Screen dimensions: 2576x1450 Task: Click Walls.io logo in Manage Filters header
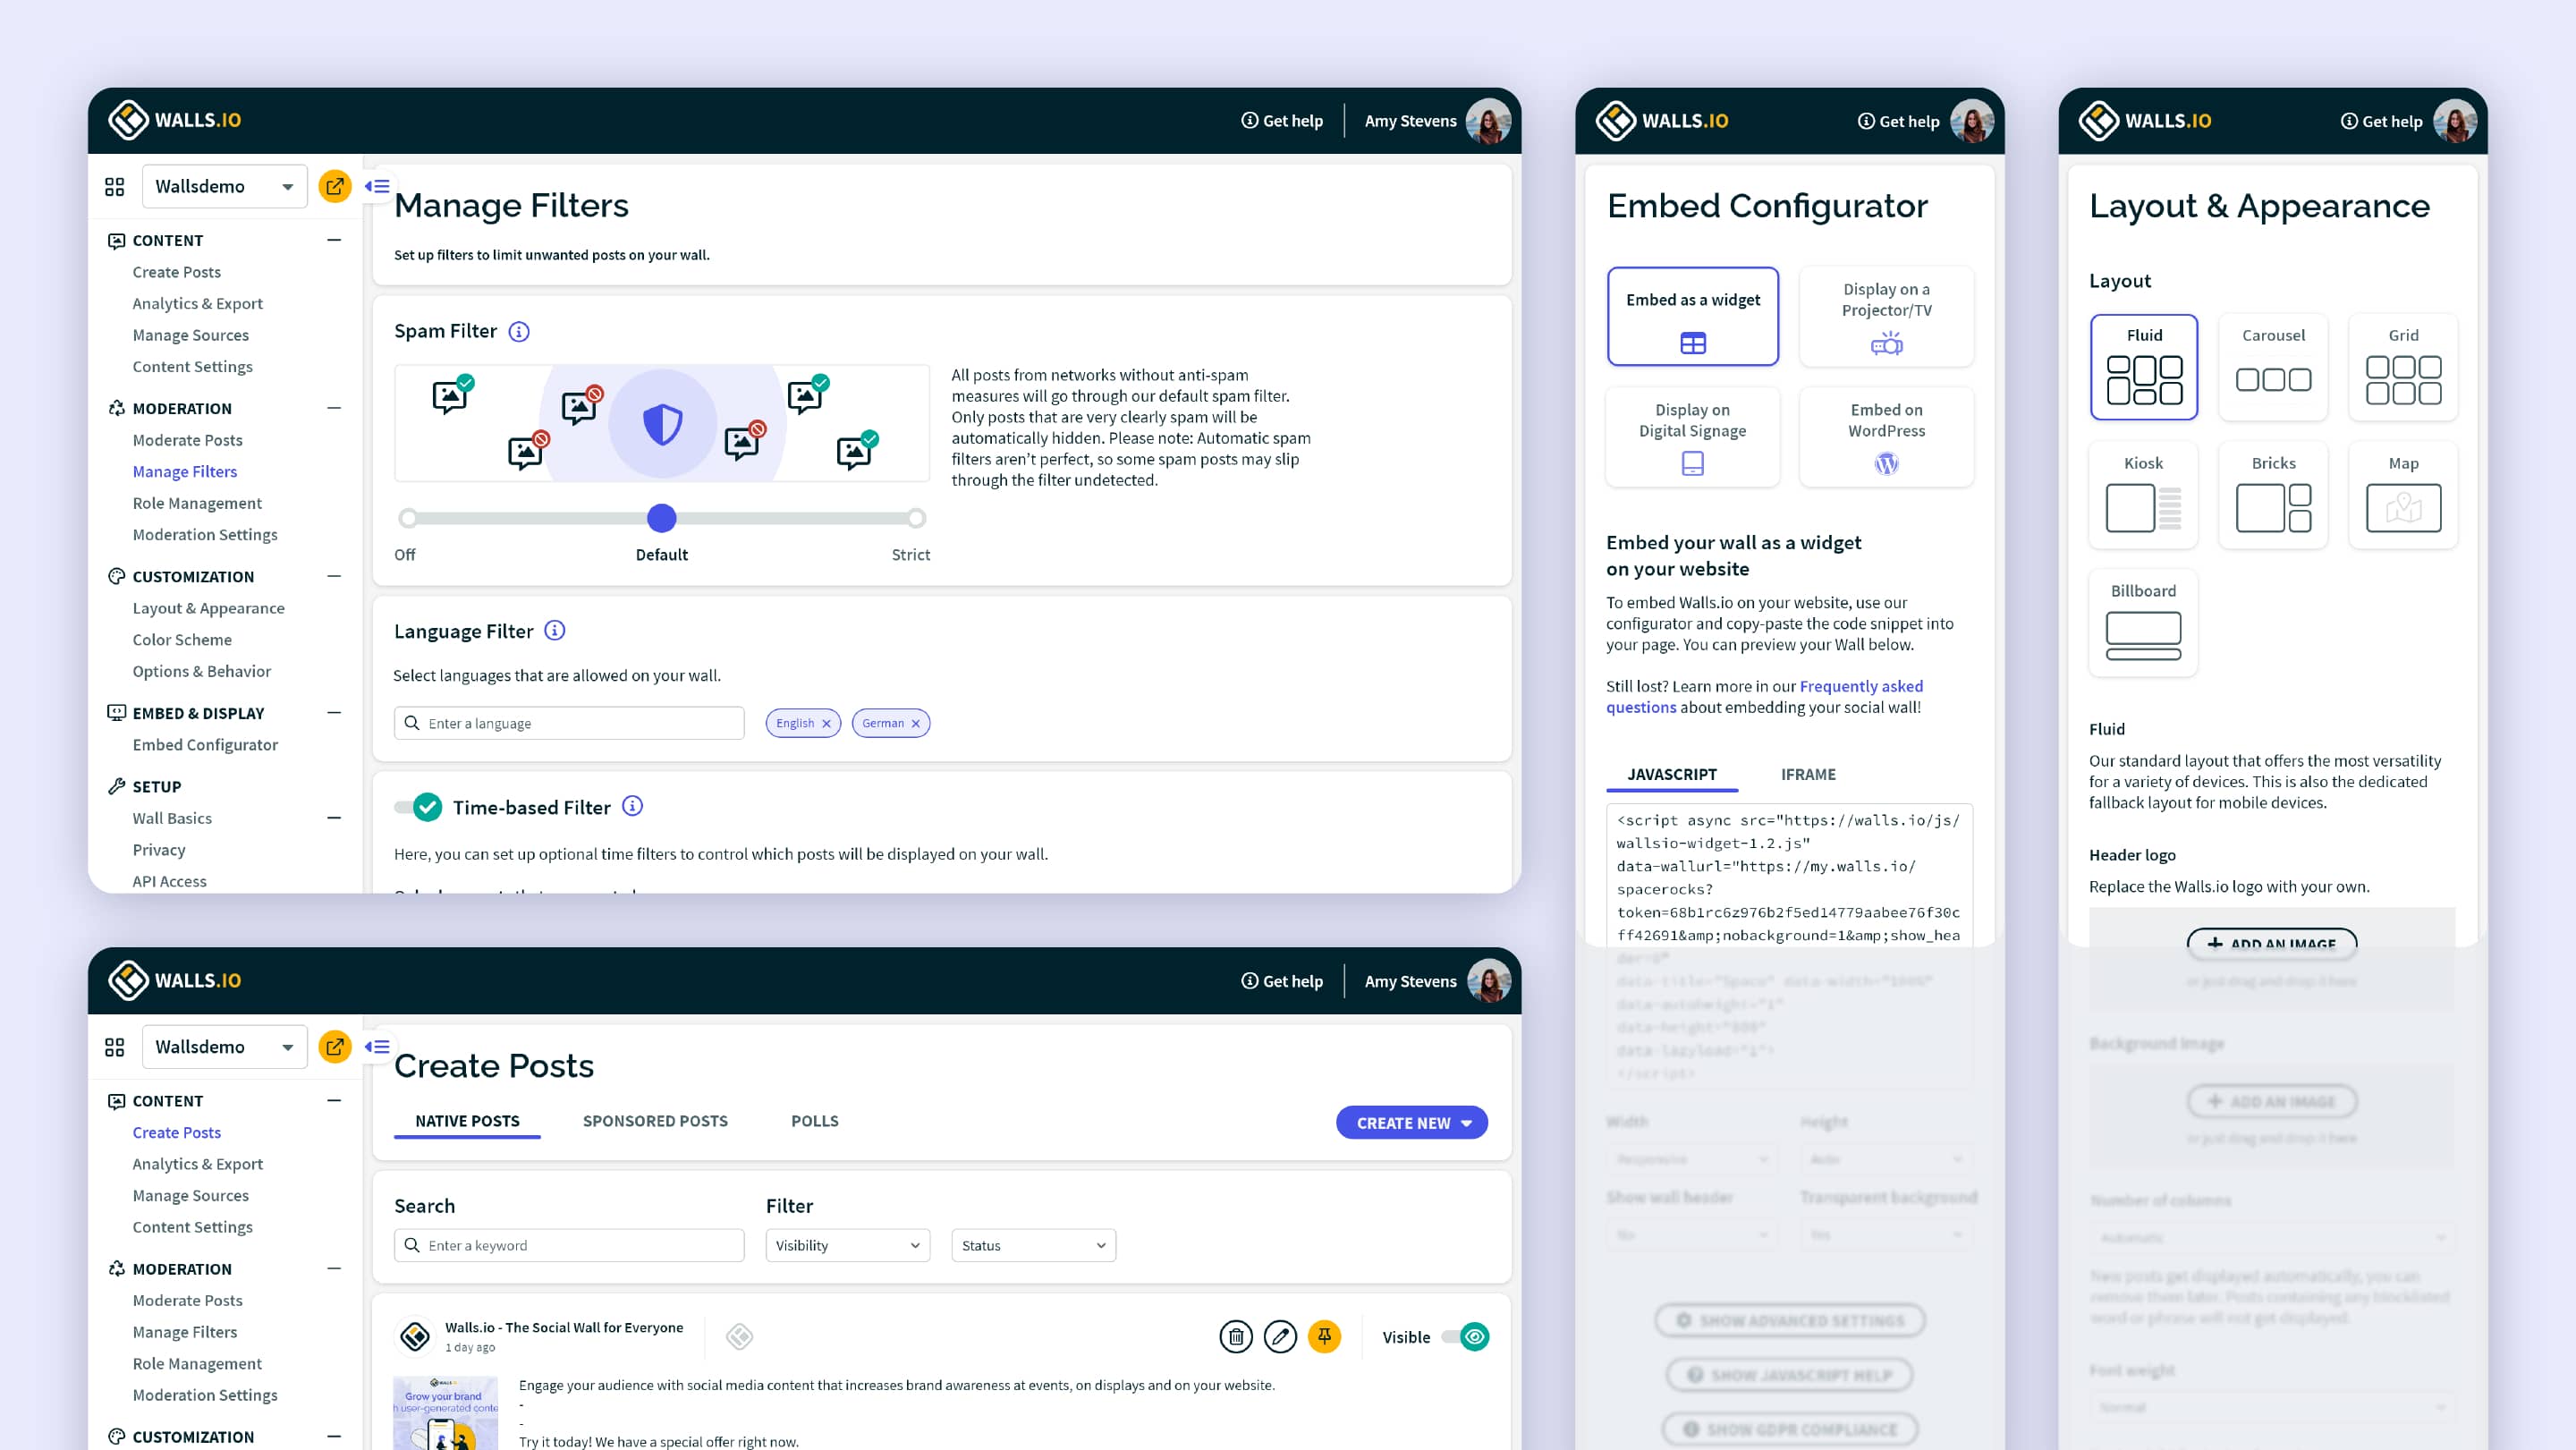coord(175,120)
